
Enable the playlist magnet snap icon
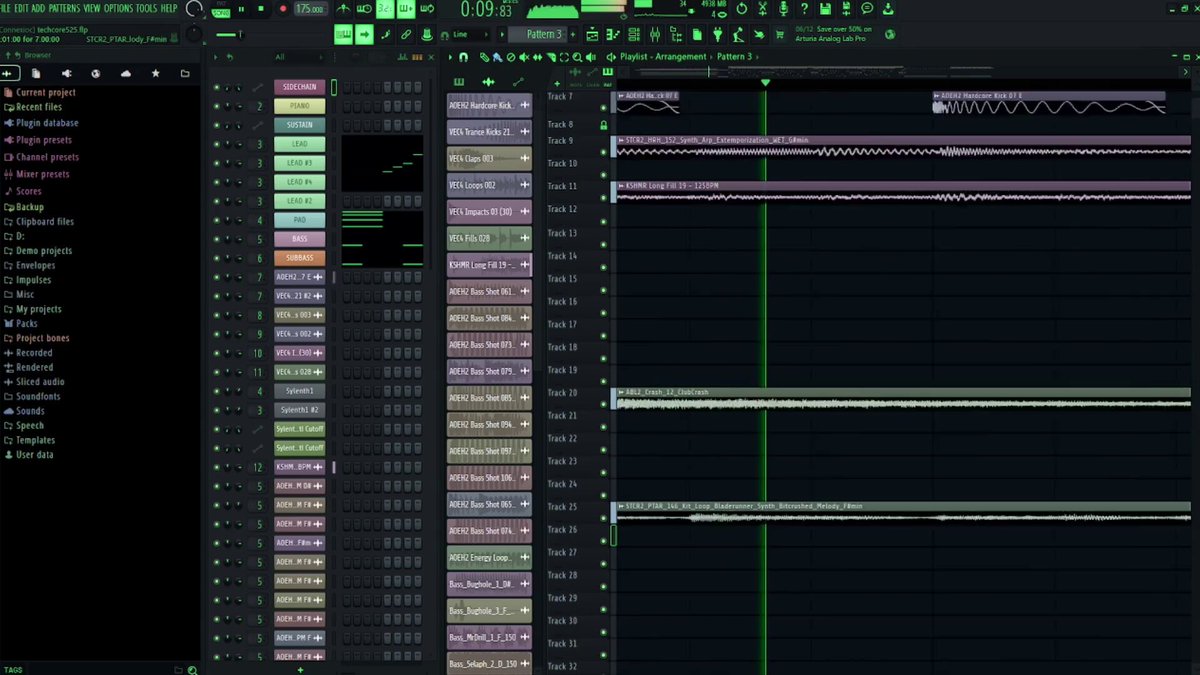462,57
